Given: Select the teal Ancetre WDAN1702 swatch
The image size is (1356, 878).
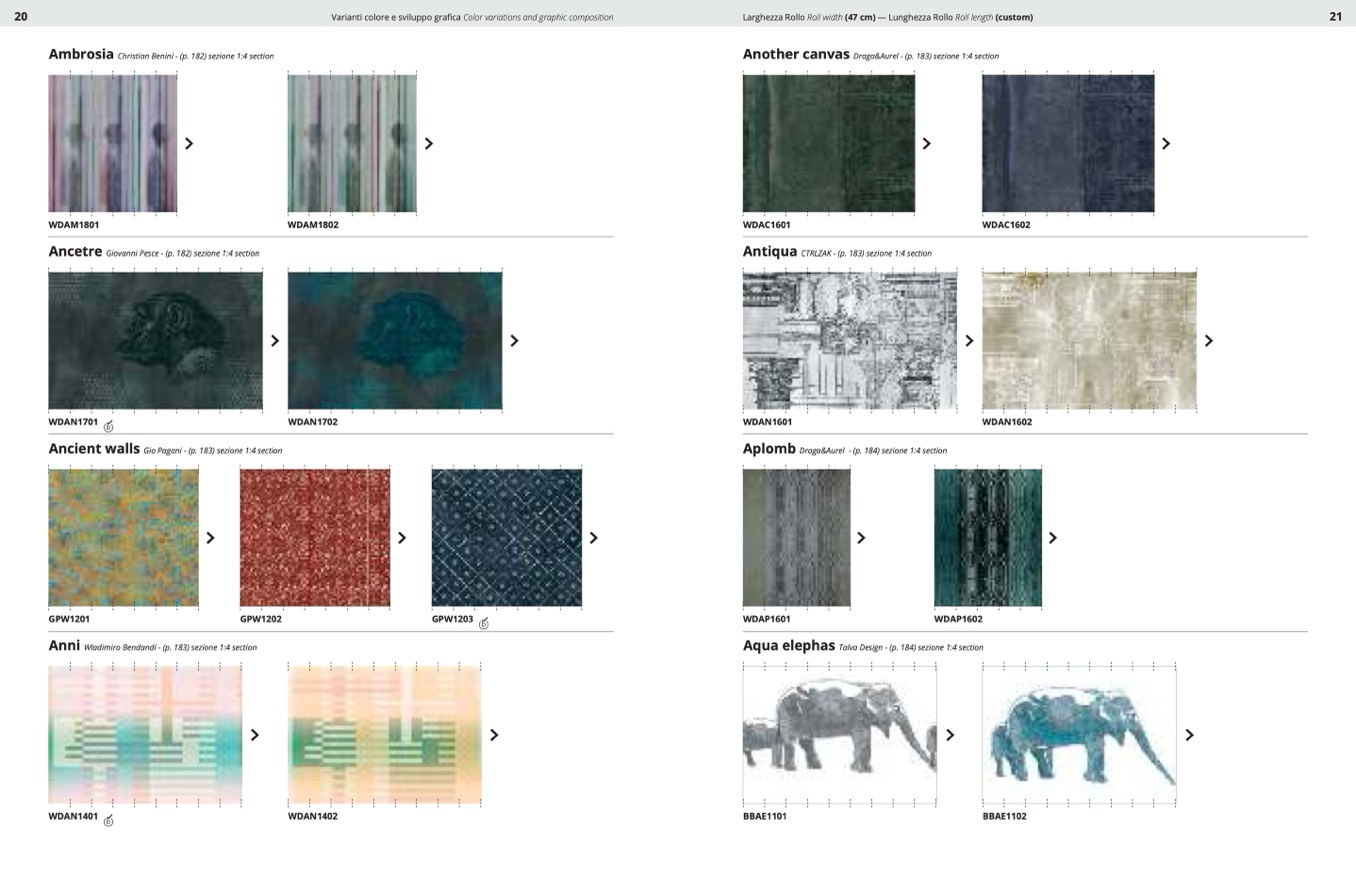Looking at the screenshot, I should tap(395, 340).
